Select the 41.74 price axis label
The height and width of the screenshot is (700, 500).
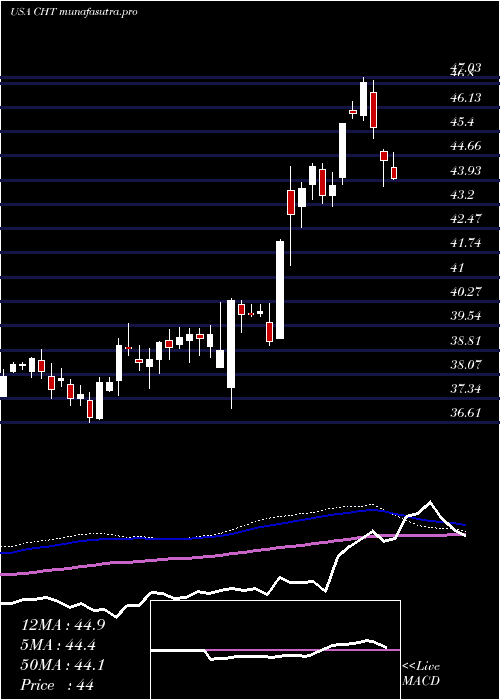[466, 243]
